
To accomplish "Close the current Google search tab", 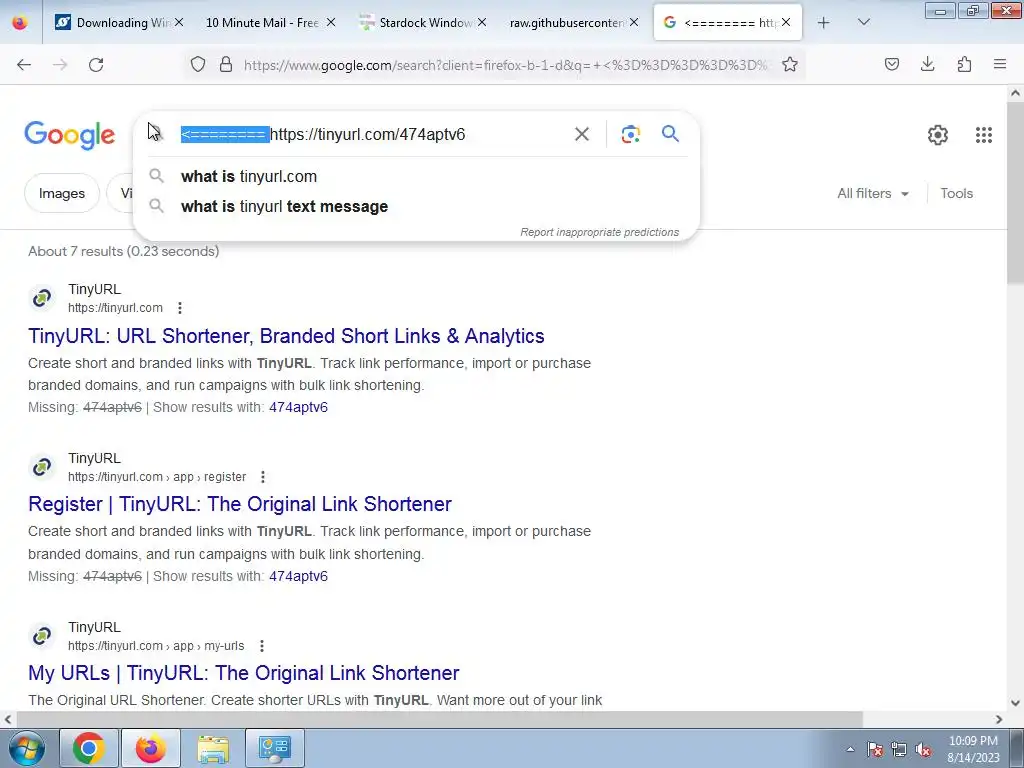I will click(786, 22).
